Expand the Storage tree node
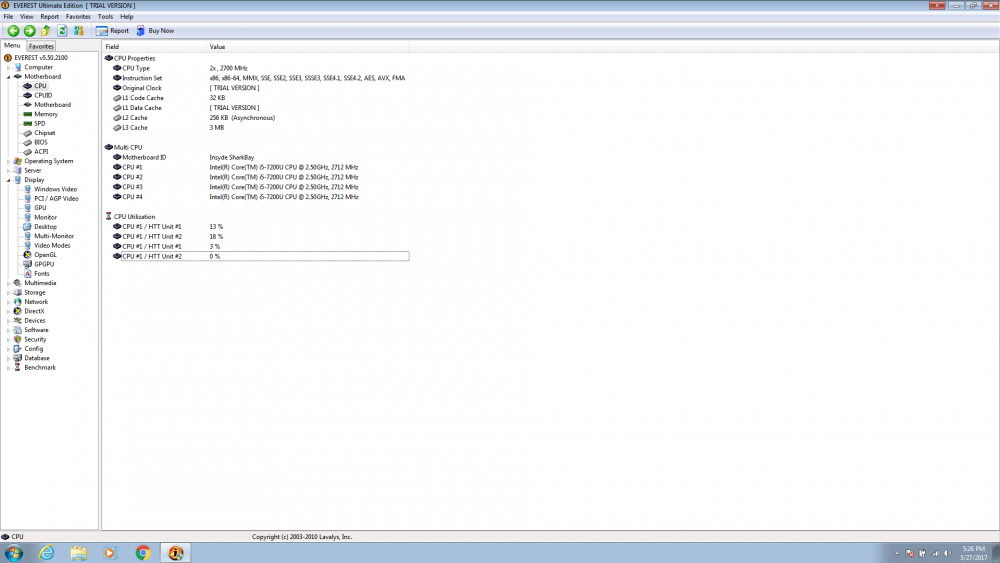The image size is (1000, 563). (x=8, y=293)
